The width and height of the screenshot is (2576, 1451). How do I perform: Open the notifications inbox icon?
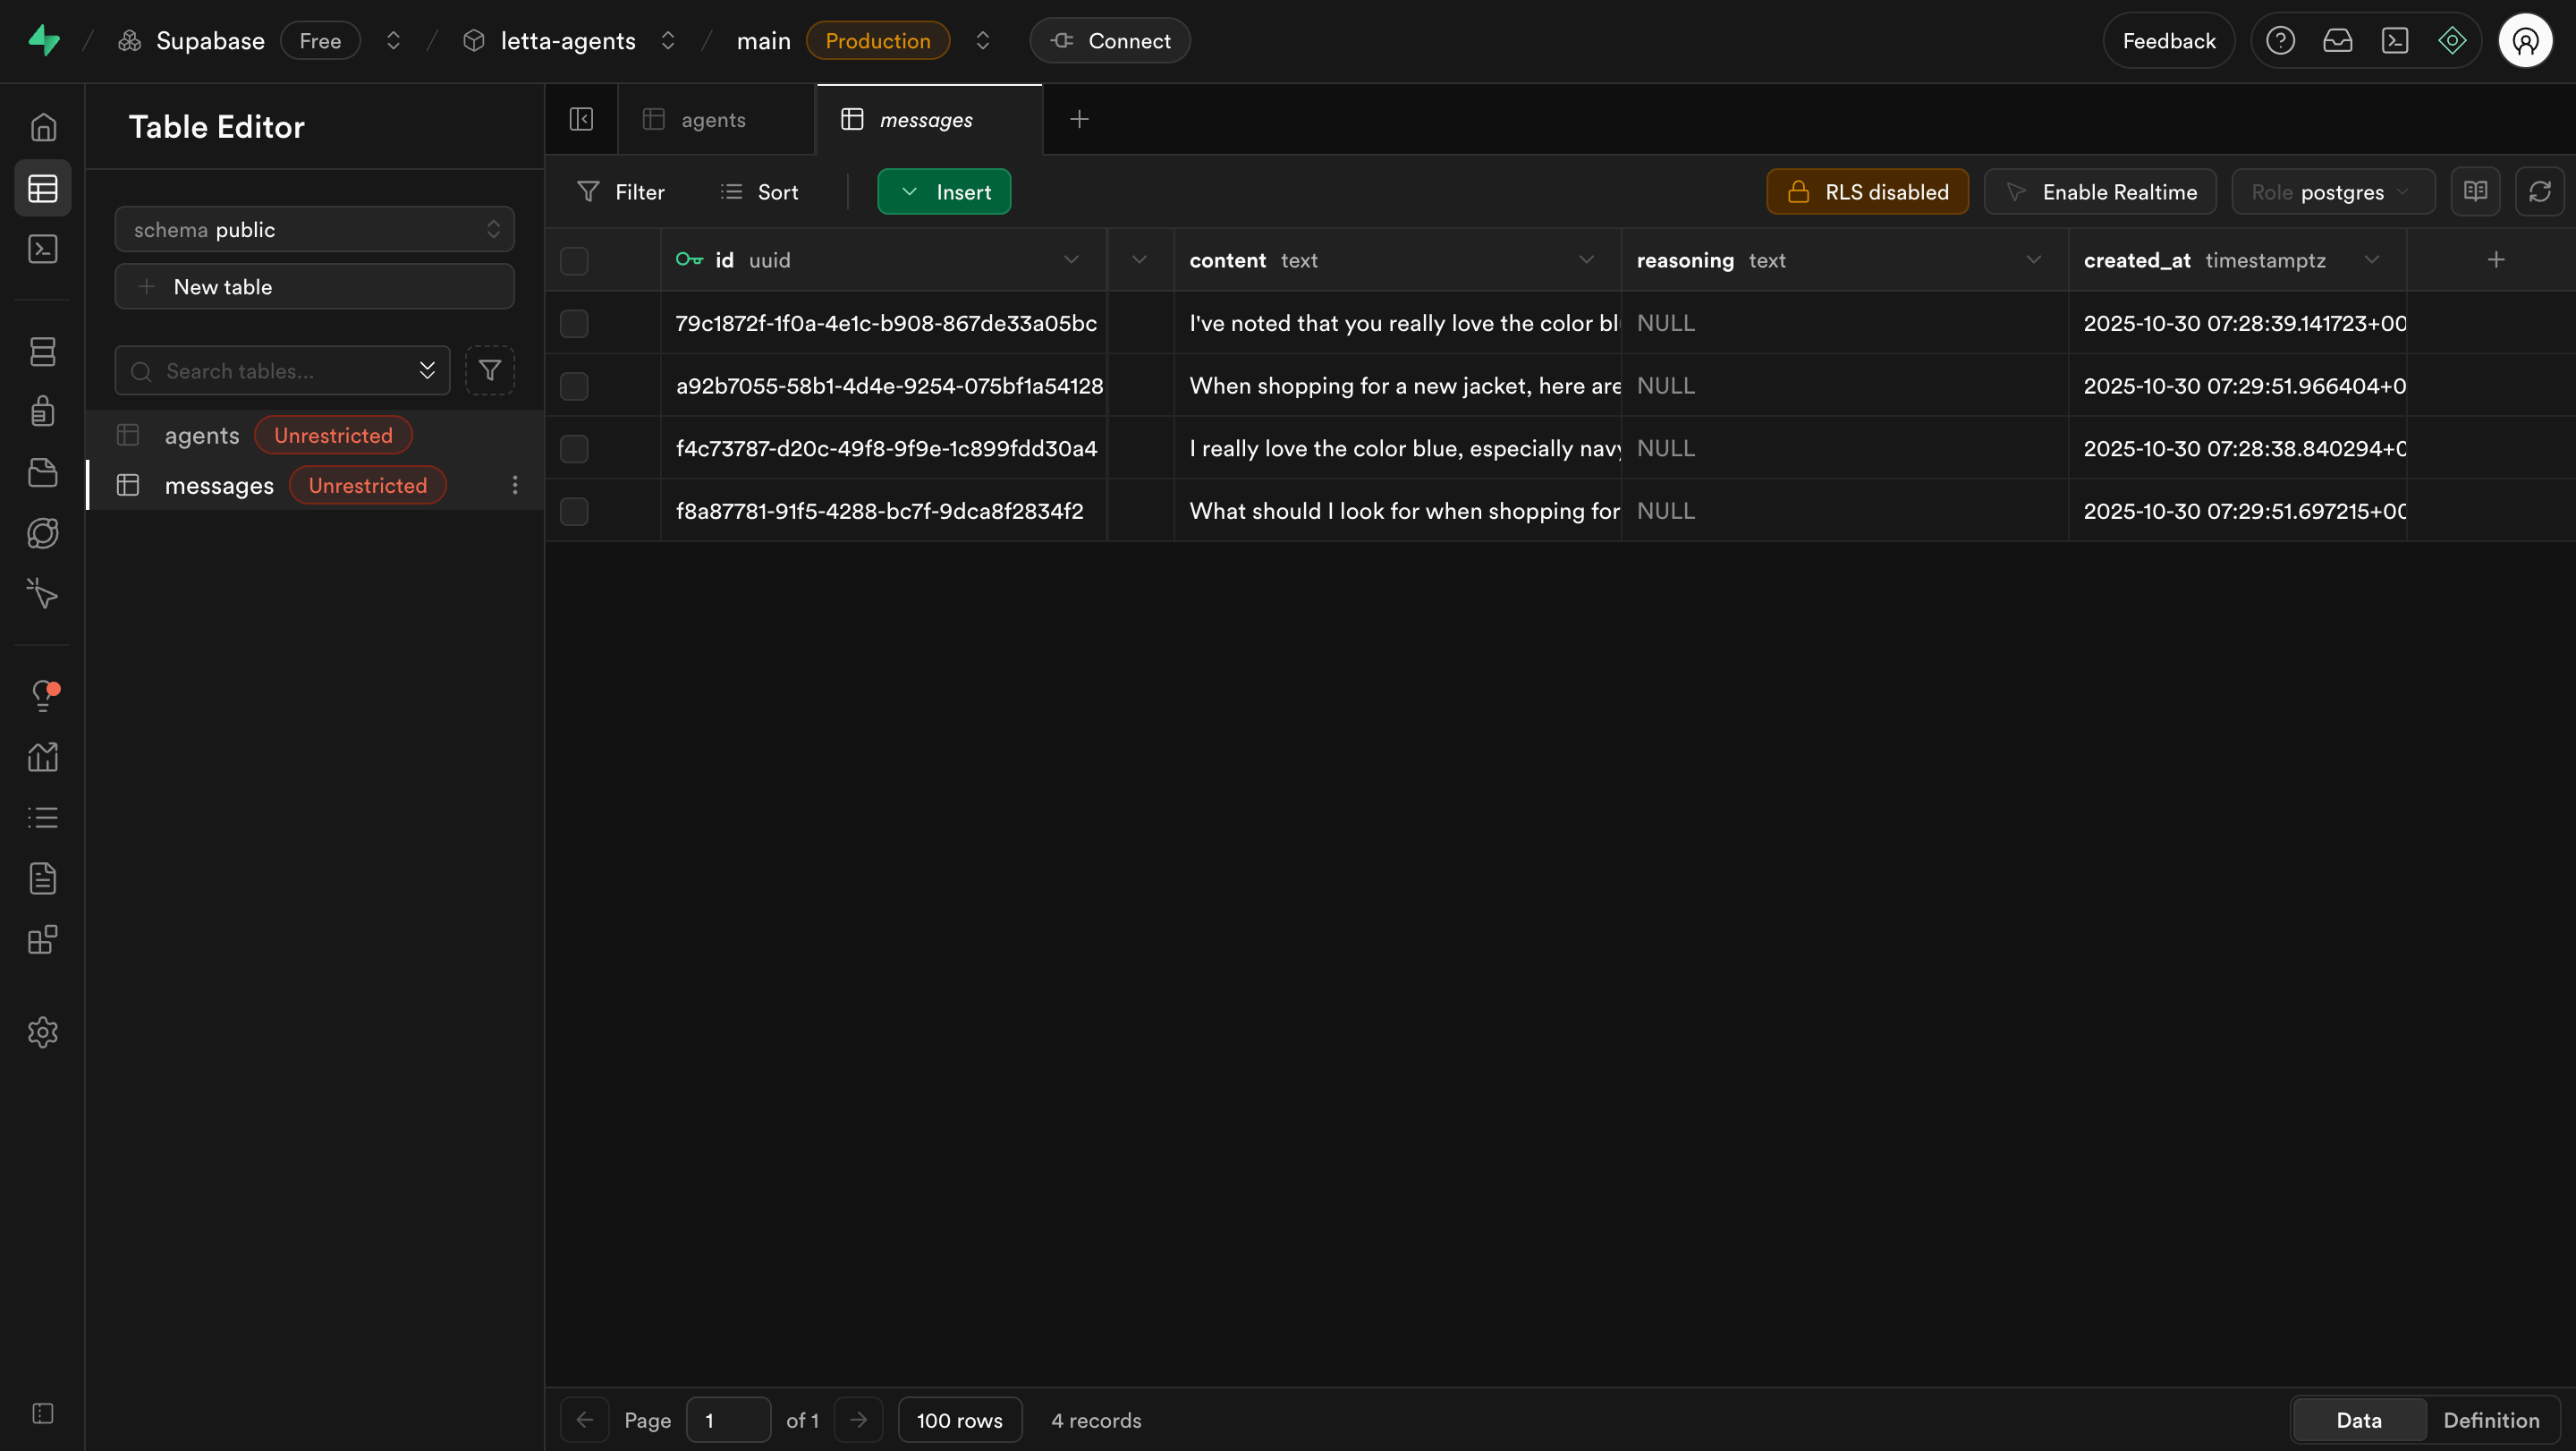pyautogui.click(x=2338, y=40)
